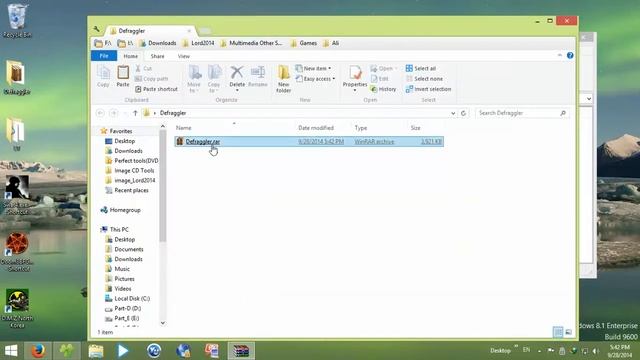Refresh the Defraggler folder view
640x360 pixels.
click(x=463, y=113)
